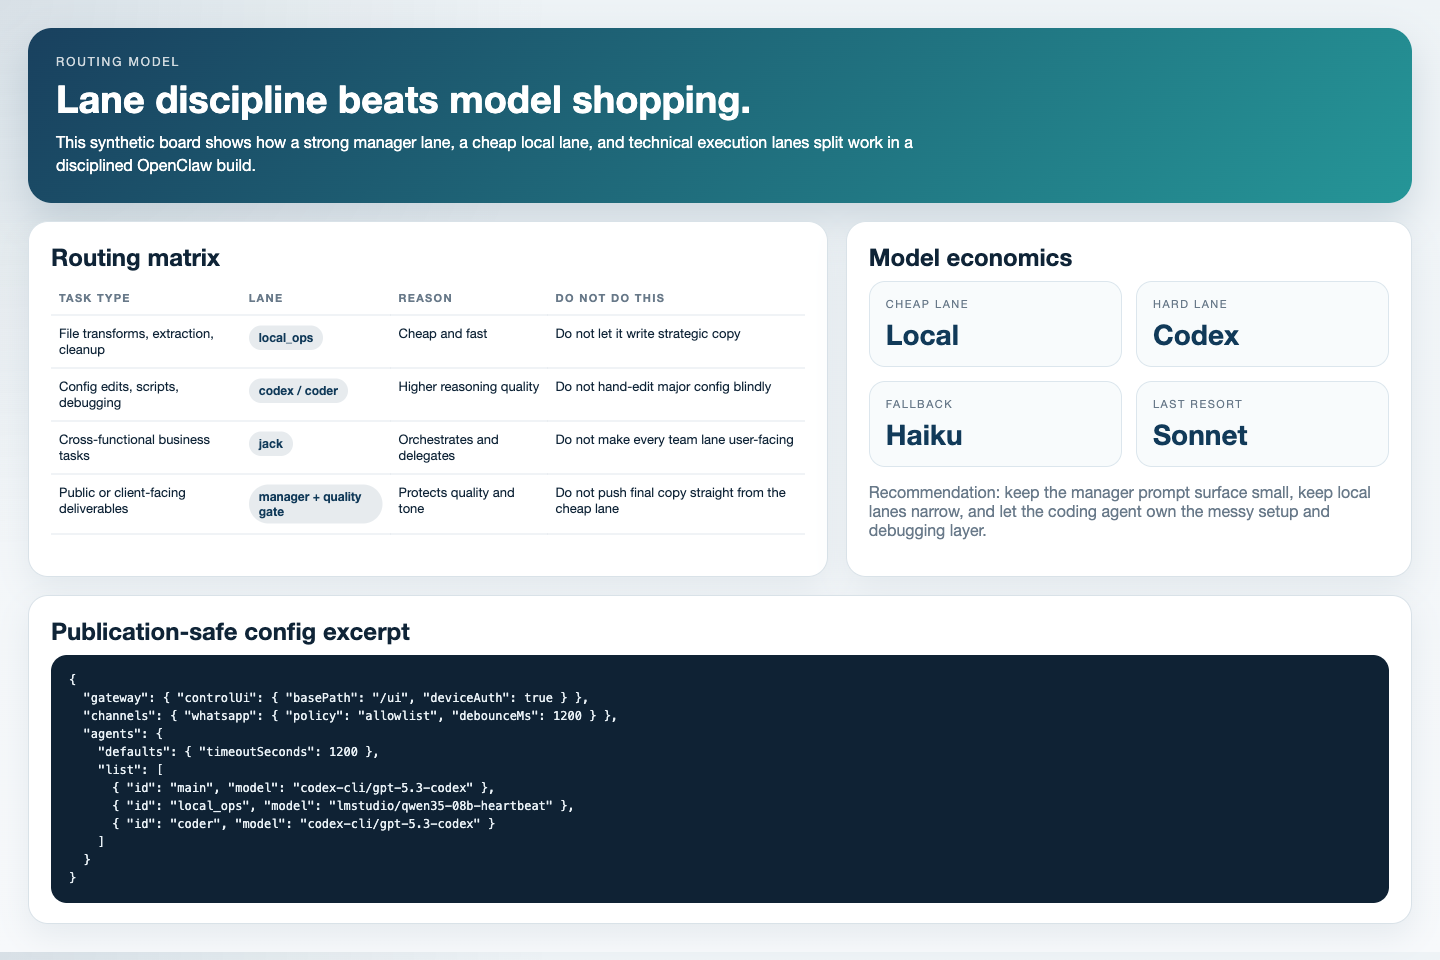
Task: Click the Publication-safe config excerpt heading
Action: pyautogui.click(x=230, y=632)
